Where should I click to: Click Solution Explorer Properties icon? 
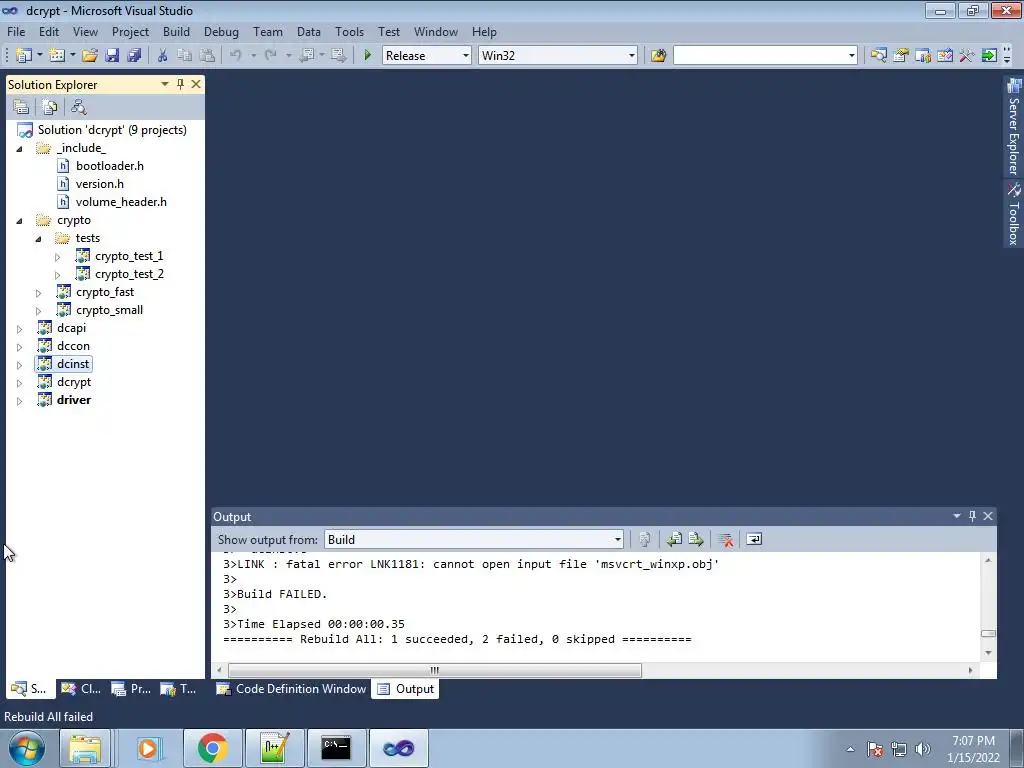pyautogui.click(x=21, y=106)
